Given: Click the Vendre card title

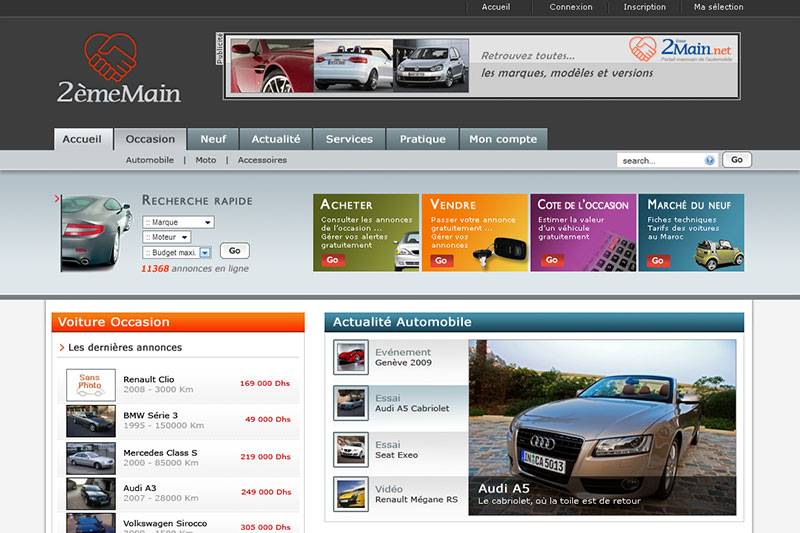Looking at the screenshot, I should click(x=453, y=205).
